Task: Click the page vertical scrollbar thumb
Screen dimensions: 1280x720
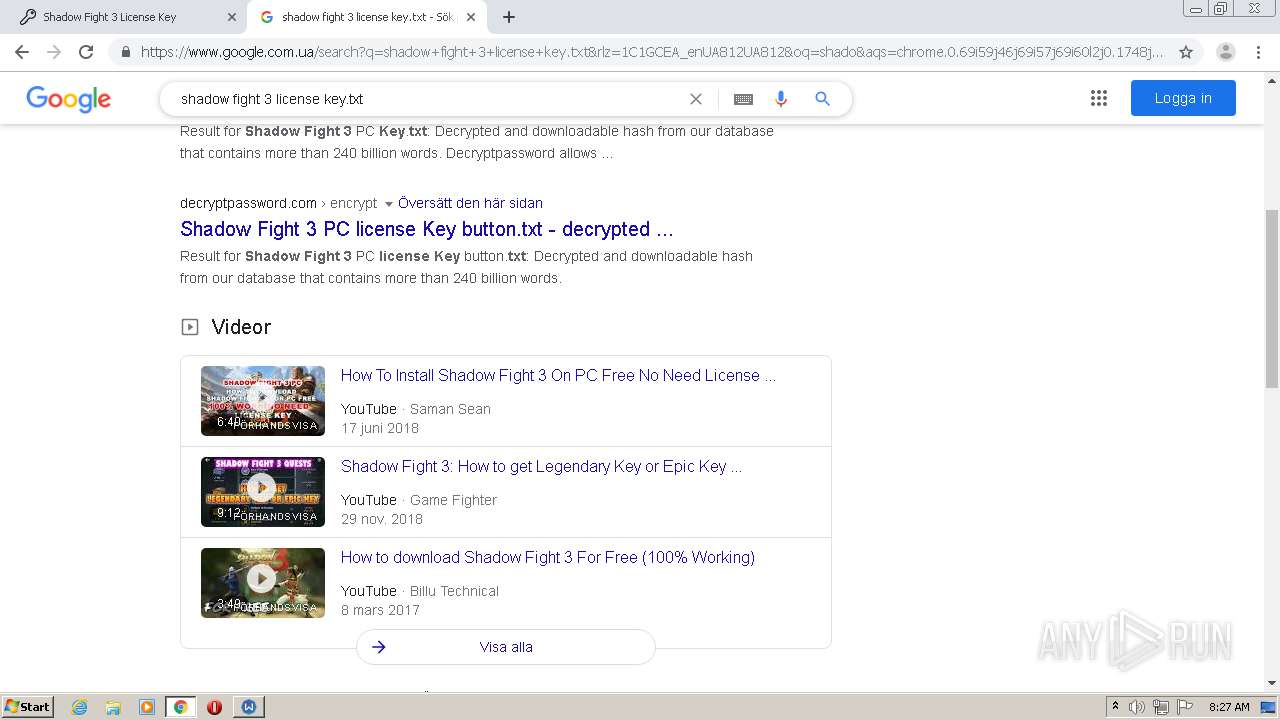Action: (x=1272, y=299)
